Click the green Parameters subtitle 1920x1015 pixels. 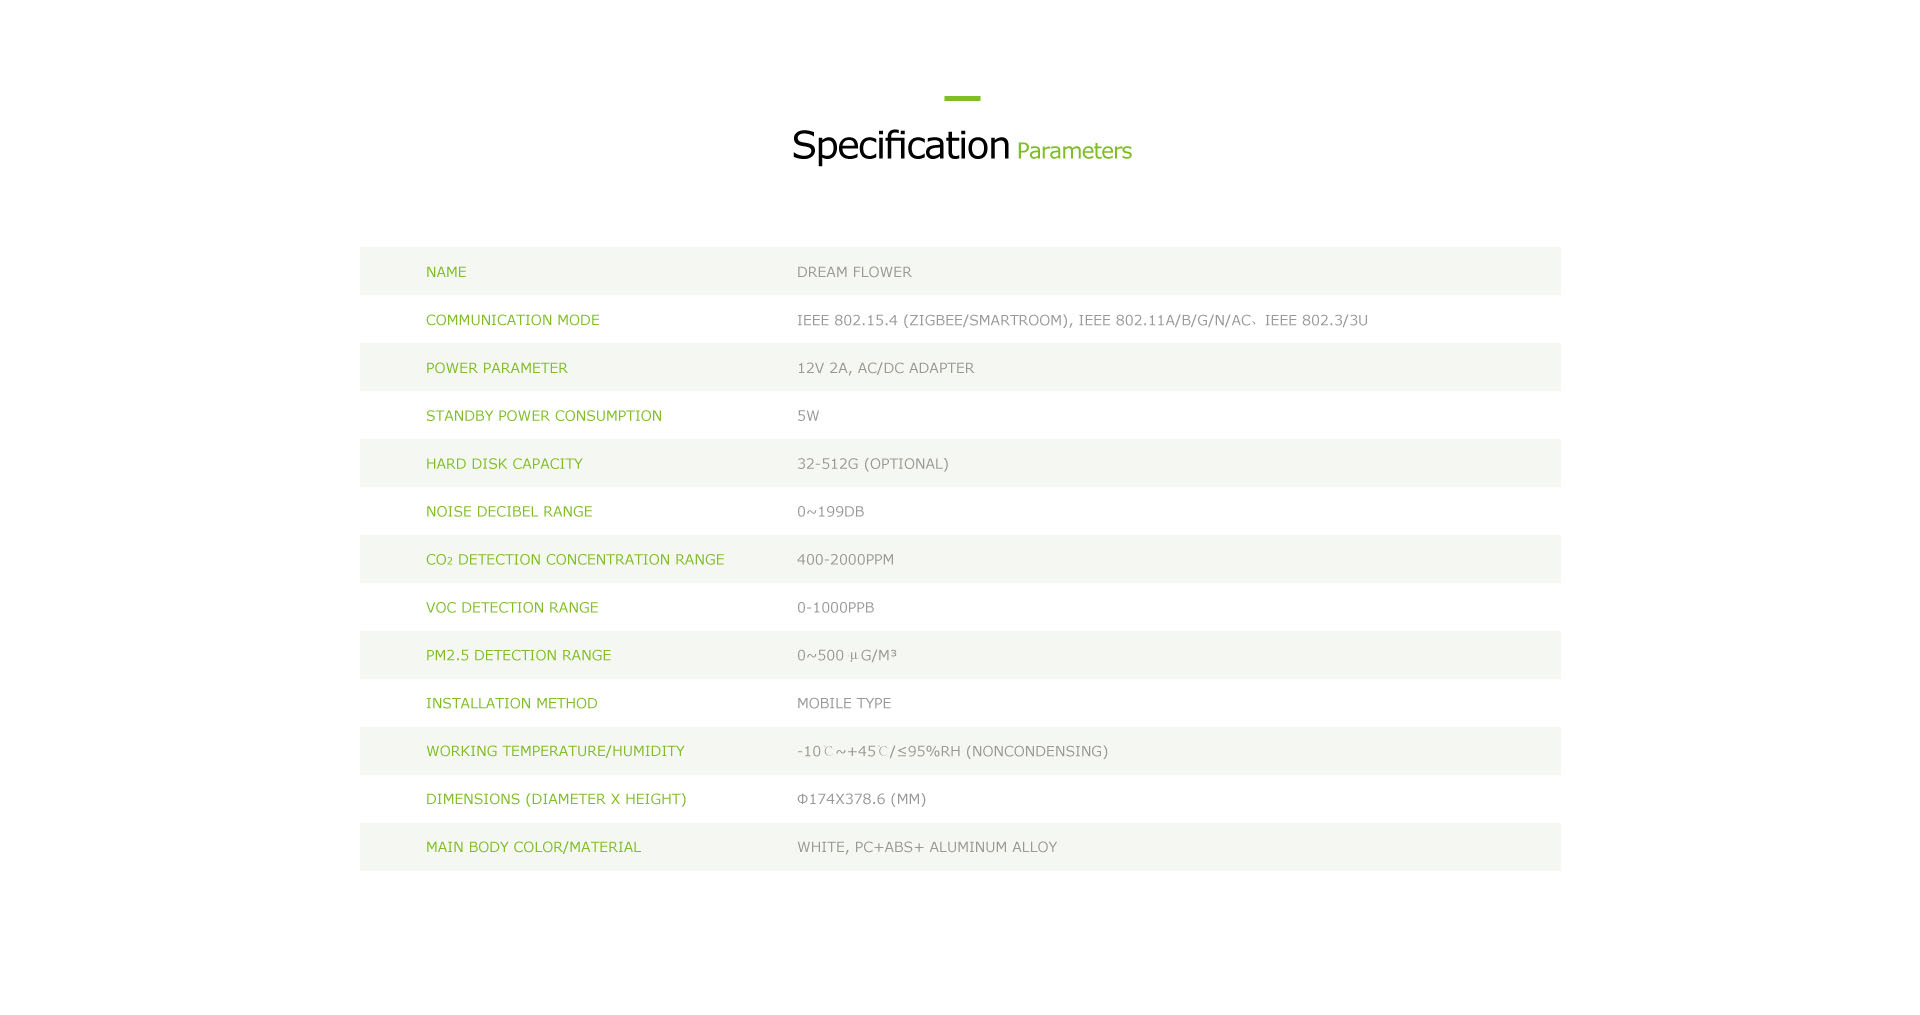point(1074,151)
